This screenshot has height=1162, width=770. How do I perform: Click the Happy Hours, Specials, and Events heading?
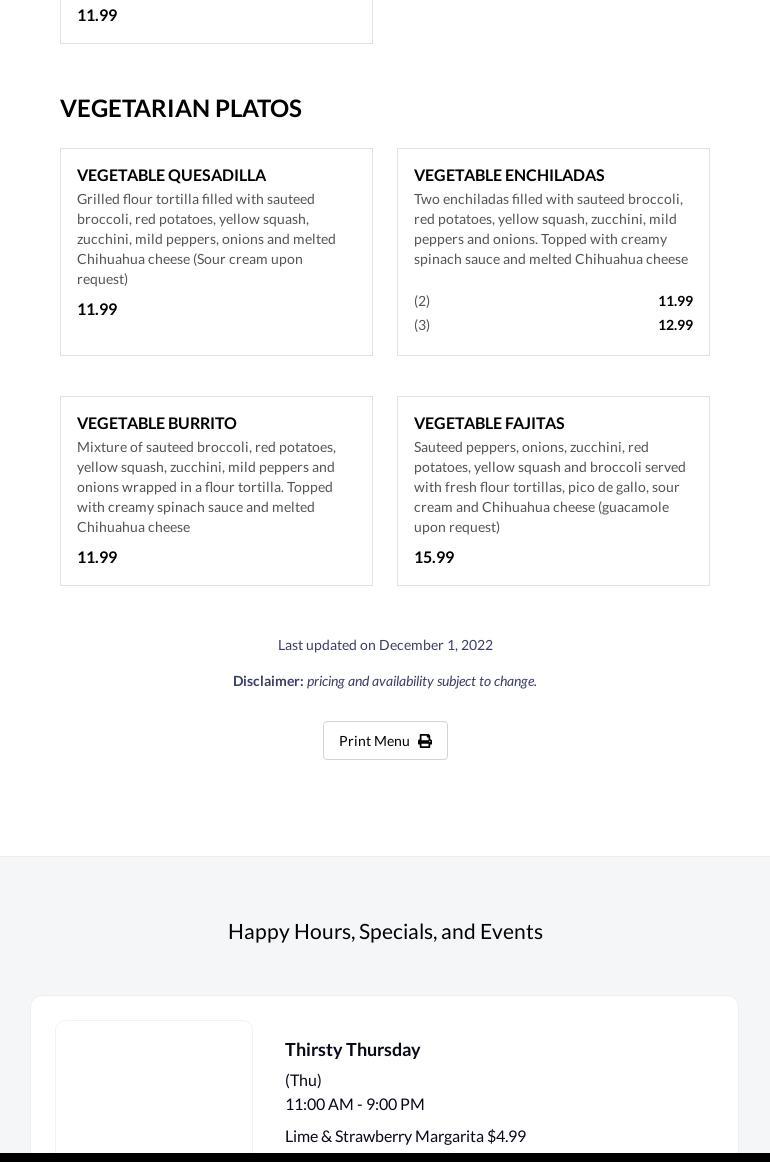tap(385, 931)
